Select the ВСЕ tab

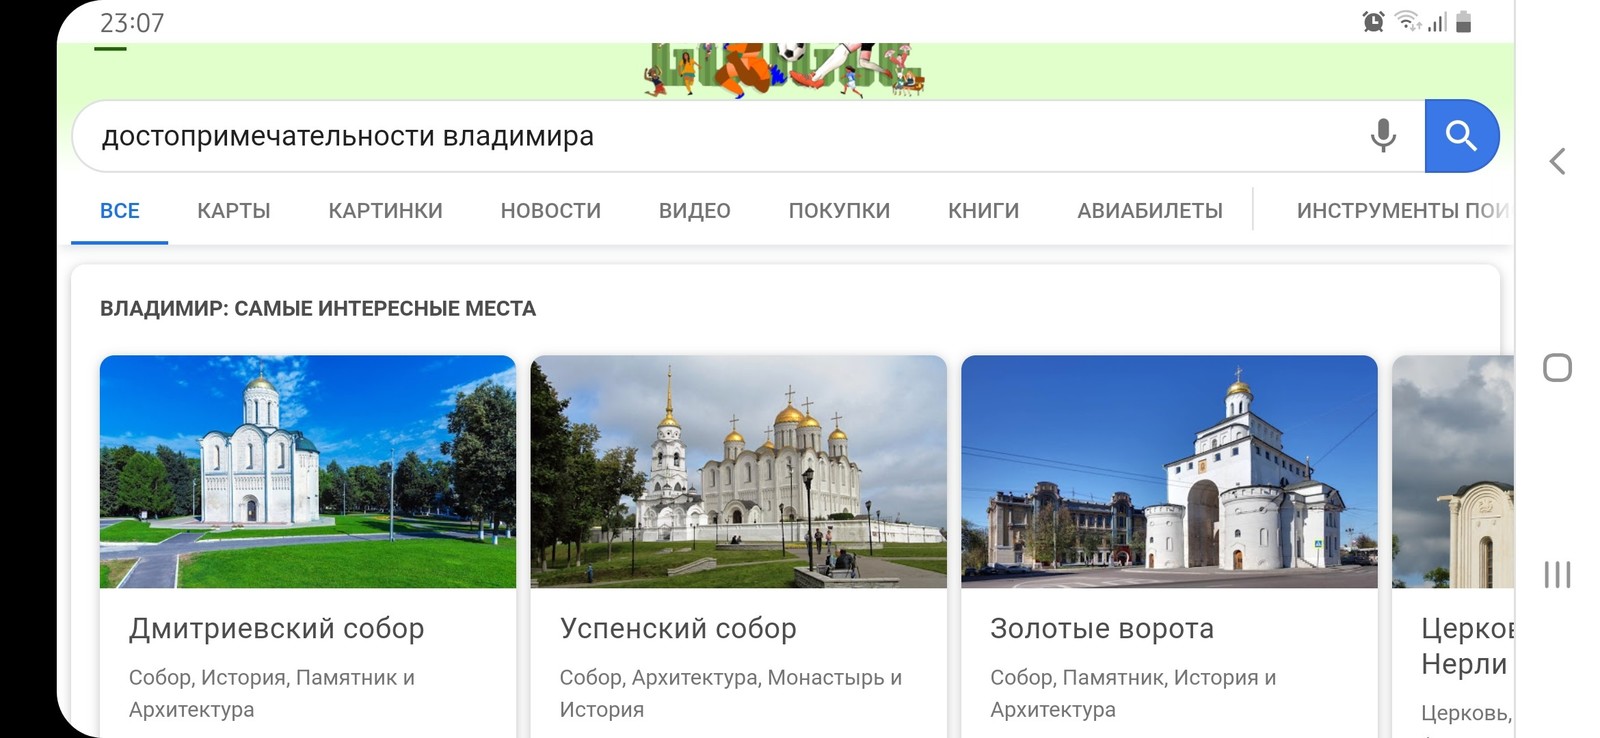click(120, 211)
